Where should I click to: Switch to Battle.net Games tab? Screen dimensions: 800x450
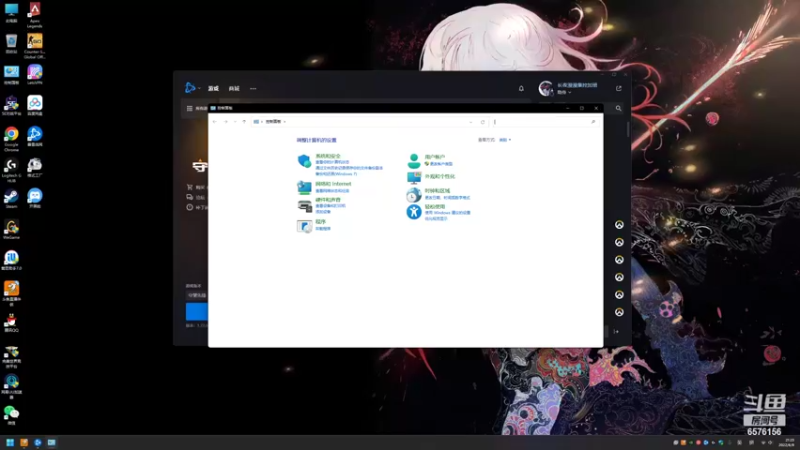(x=213, y=88)
